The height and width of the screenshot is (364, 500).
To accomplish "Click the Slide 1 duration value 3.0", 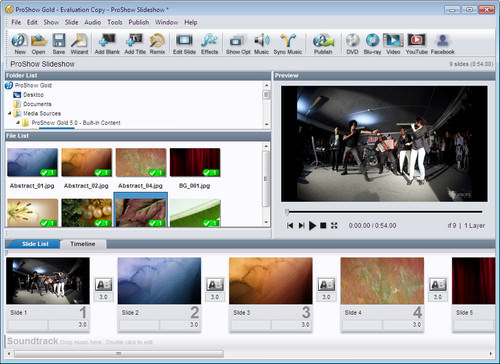I will [82, 325].
